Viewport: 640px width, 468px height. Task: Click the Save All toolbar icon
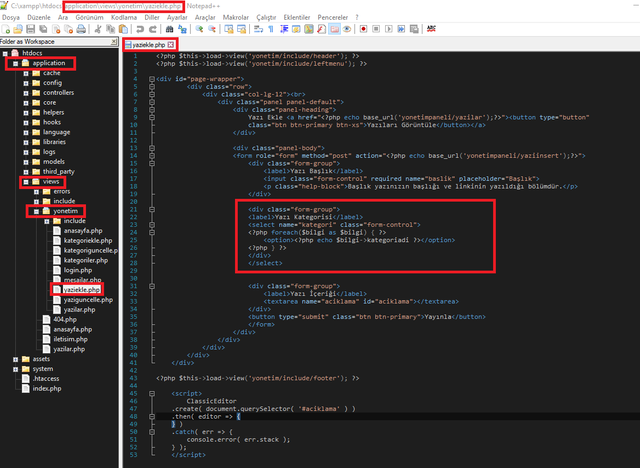click(x=43, y=29)
